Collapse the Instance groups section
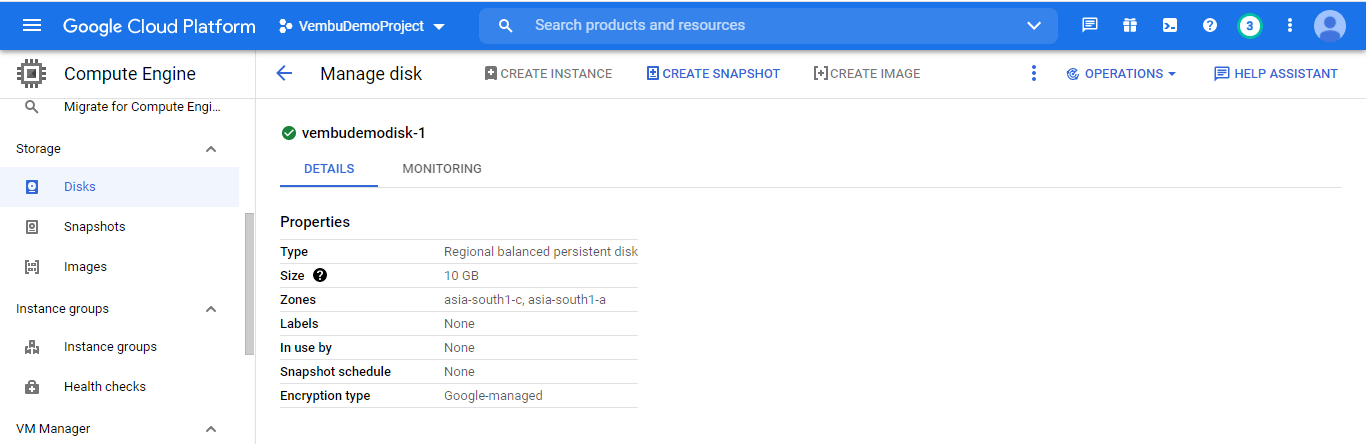The image size is (1366, 444). click(211, 309)
